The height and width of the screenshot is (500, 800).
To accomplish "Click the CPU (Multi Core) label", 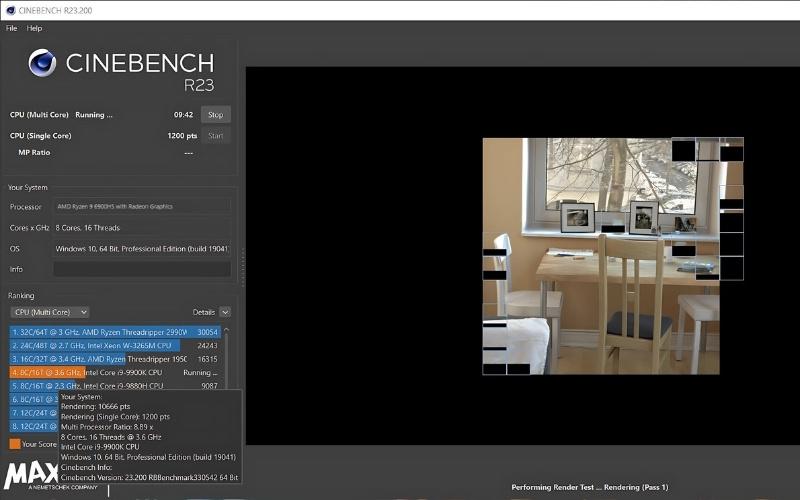I will point(39,115).
